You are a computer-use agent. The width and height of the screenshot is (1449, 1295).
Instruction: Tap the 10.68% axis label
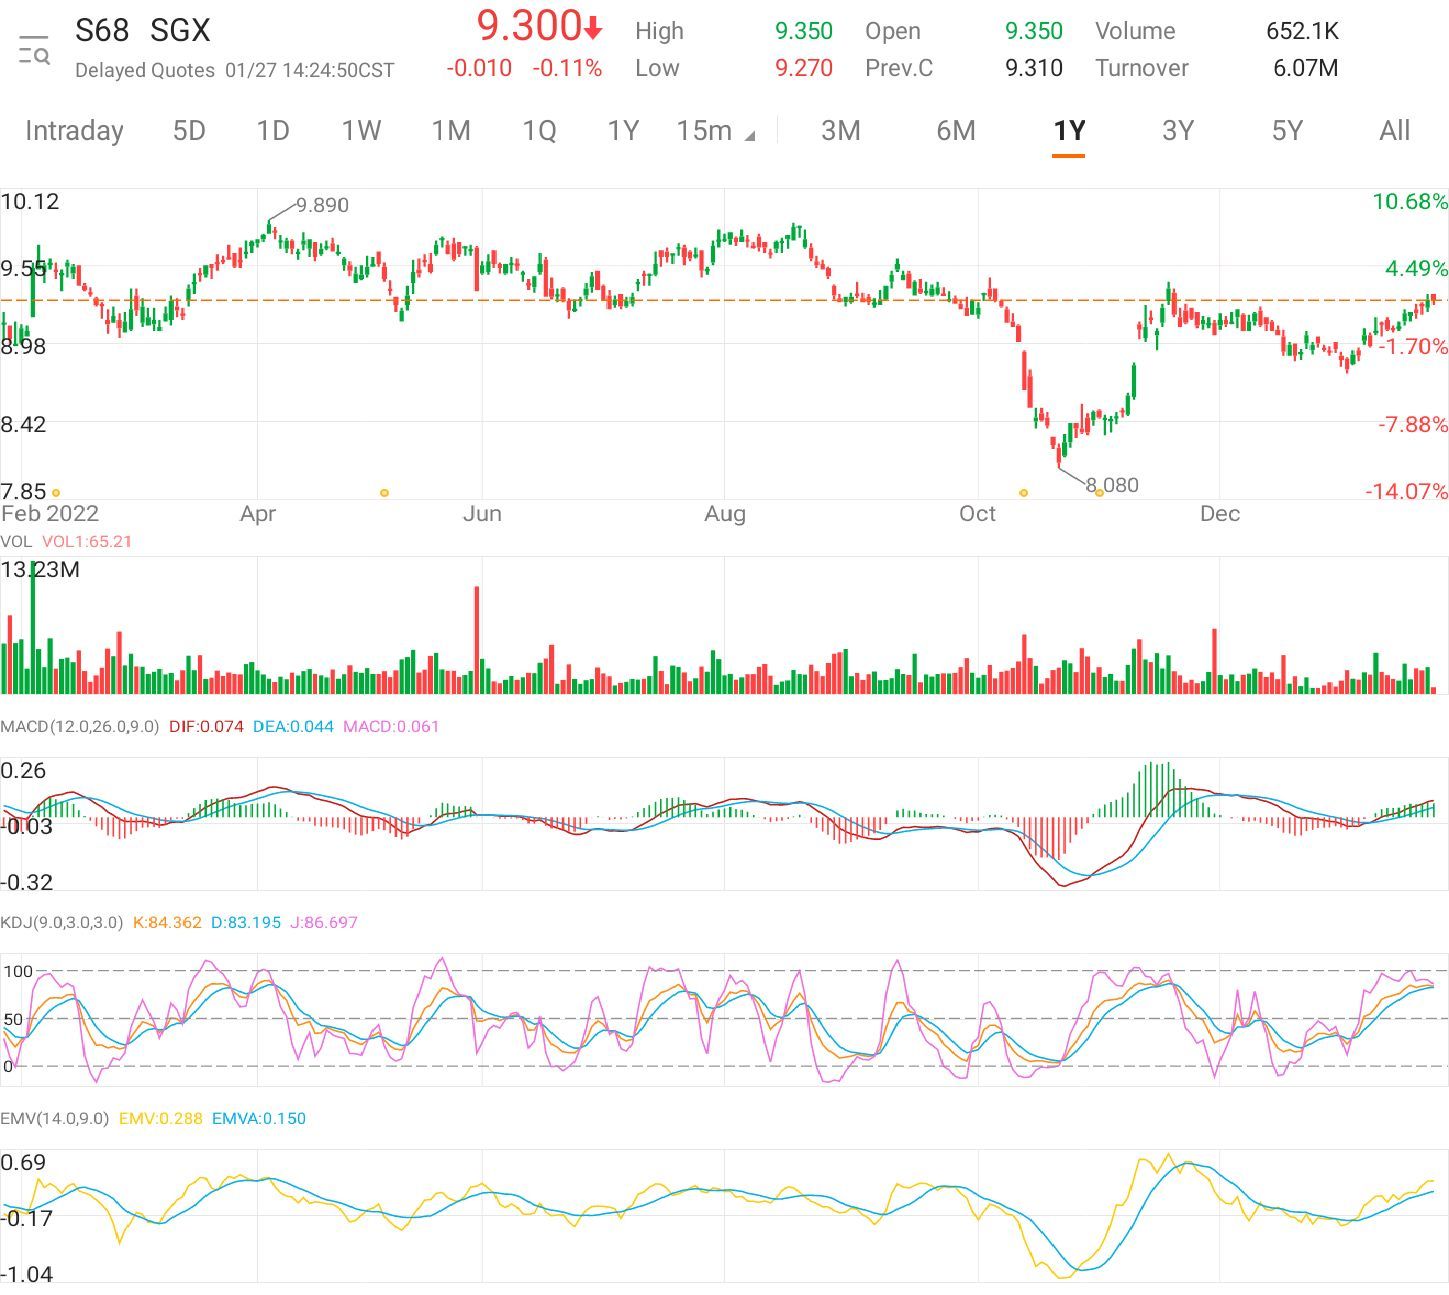point(1410,202)
